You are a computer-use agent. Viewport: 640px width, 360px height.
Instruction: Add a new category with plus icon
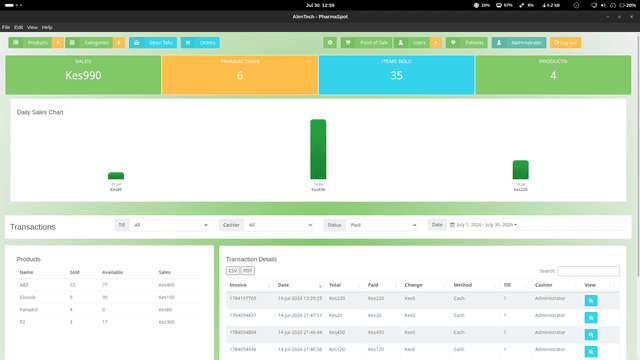(119, 42)
